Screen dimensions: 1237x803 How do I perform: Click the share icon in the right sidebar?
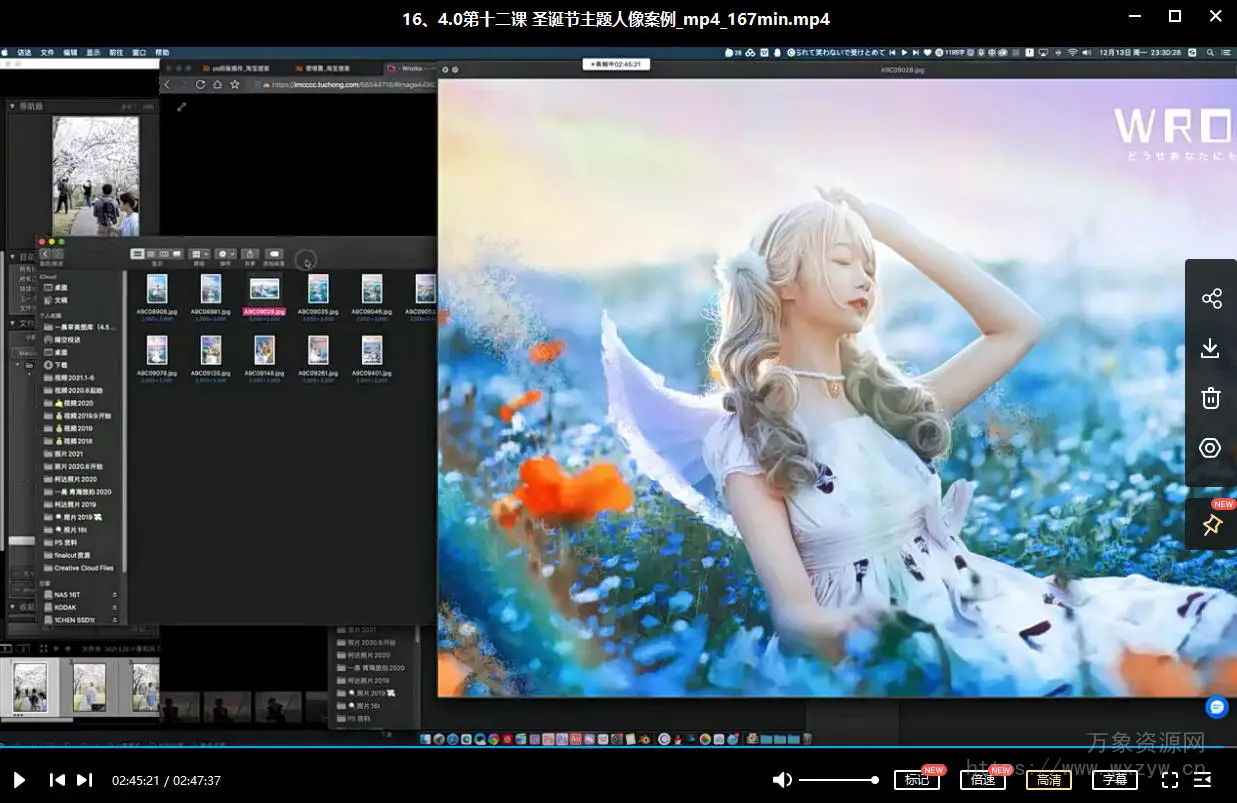click(x=1211, y=299)
